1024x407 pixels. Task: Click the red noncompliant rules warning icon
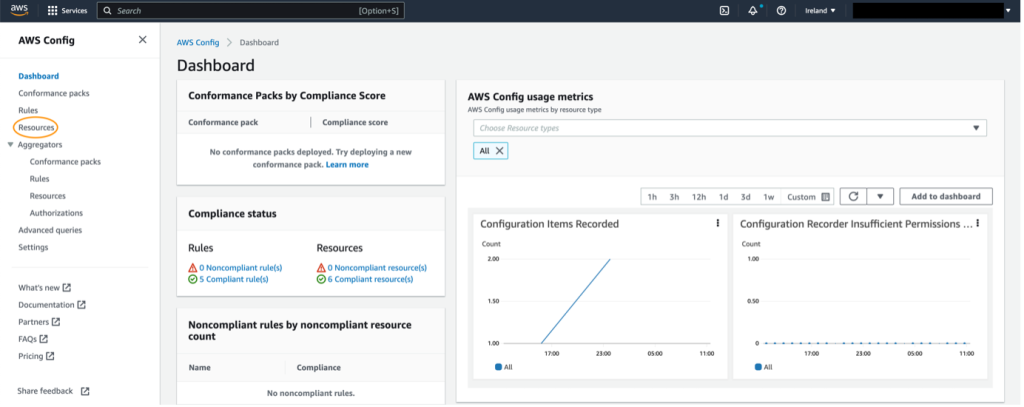tap(193, 268)
